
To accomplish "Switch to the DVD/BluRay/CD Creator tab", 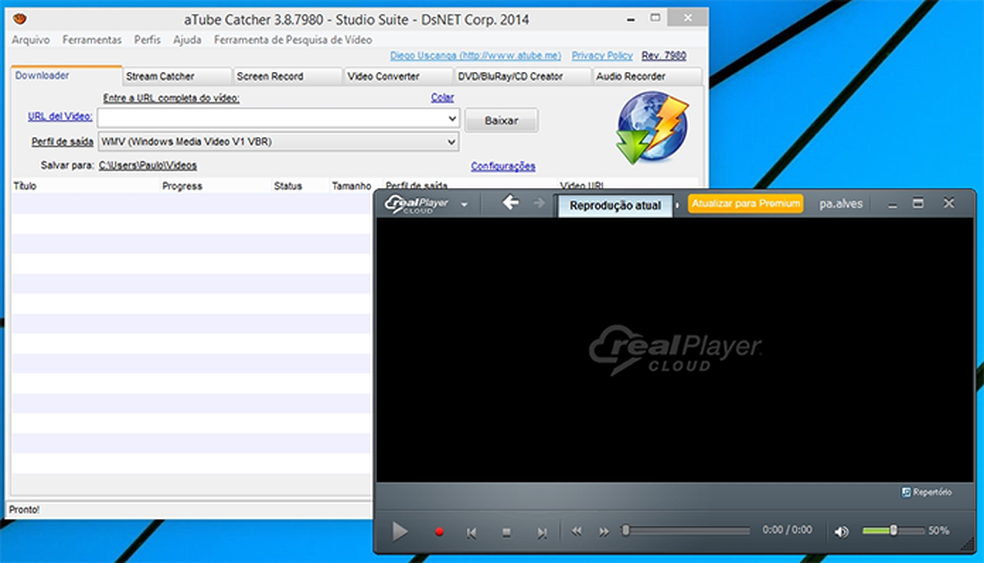I will click(x=522, y=76).
